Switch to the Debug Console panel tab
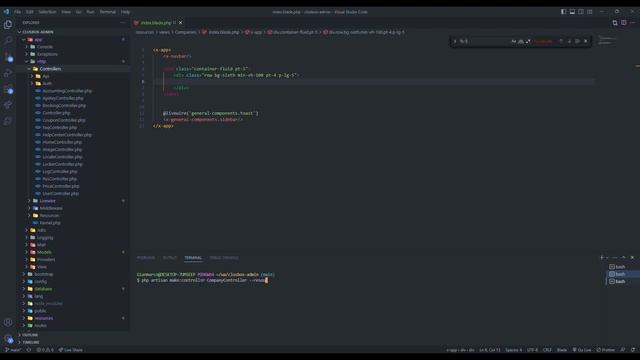Viewport: 640px width, 360px height. pos(224,258)
